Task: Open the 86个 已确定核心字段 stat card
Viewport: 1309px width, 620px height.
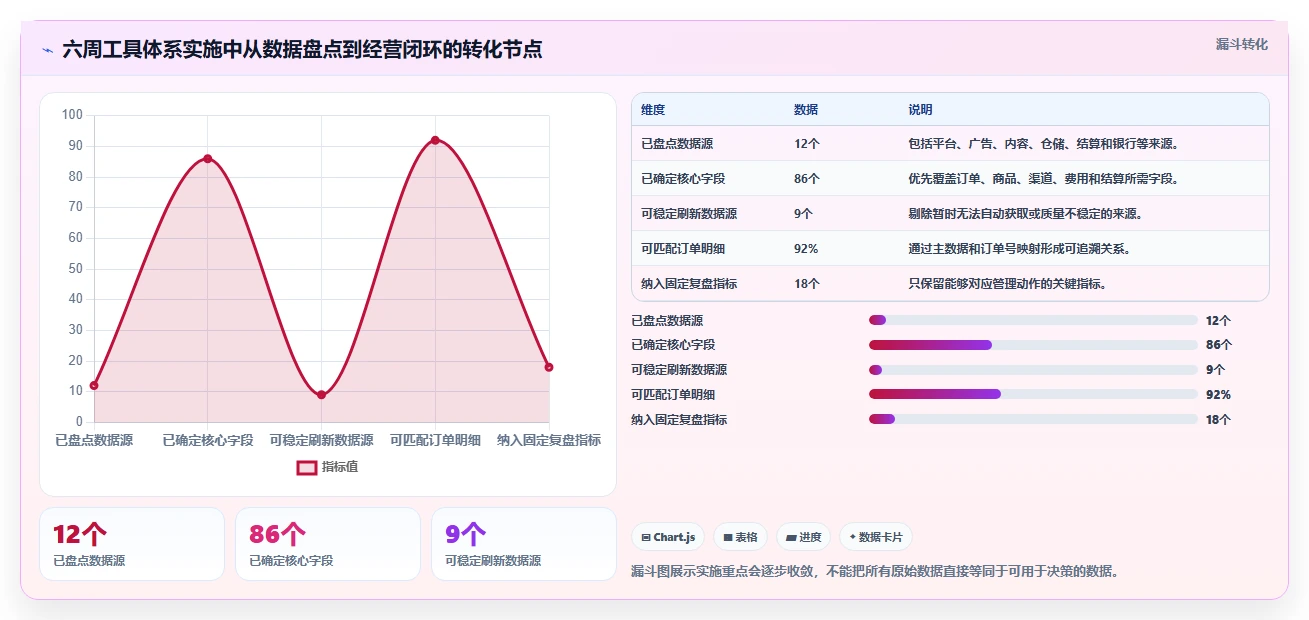Action: [328, 544]
